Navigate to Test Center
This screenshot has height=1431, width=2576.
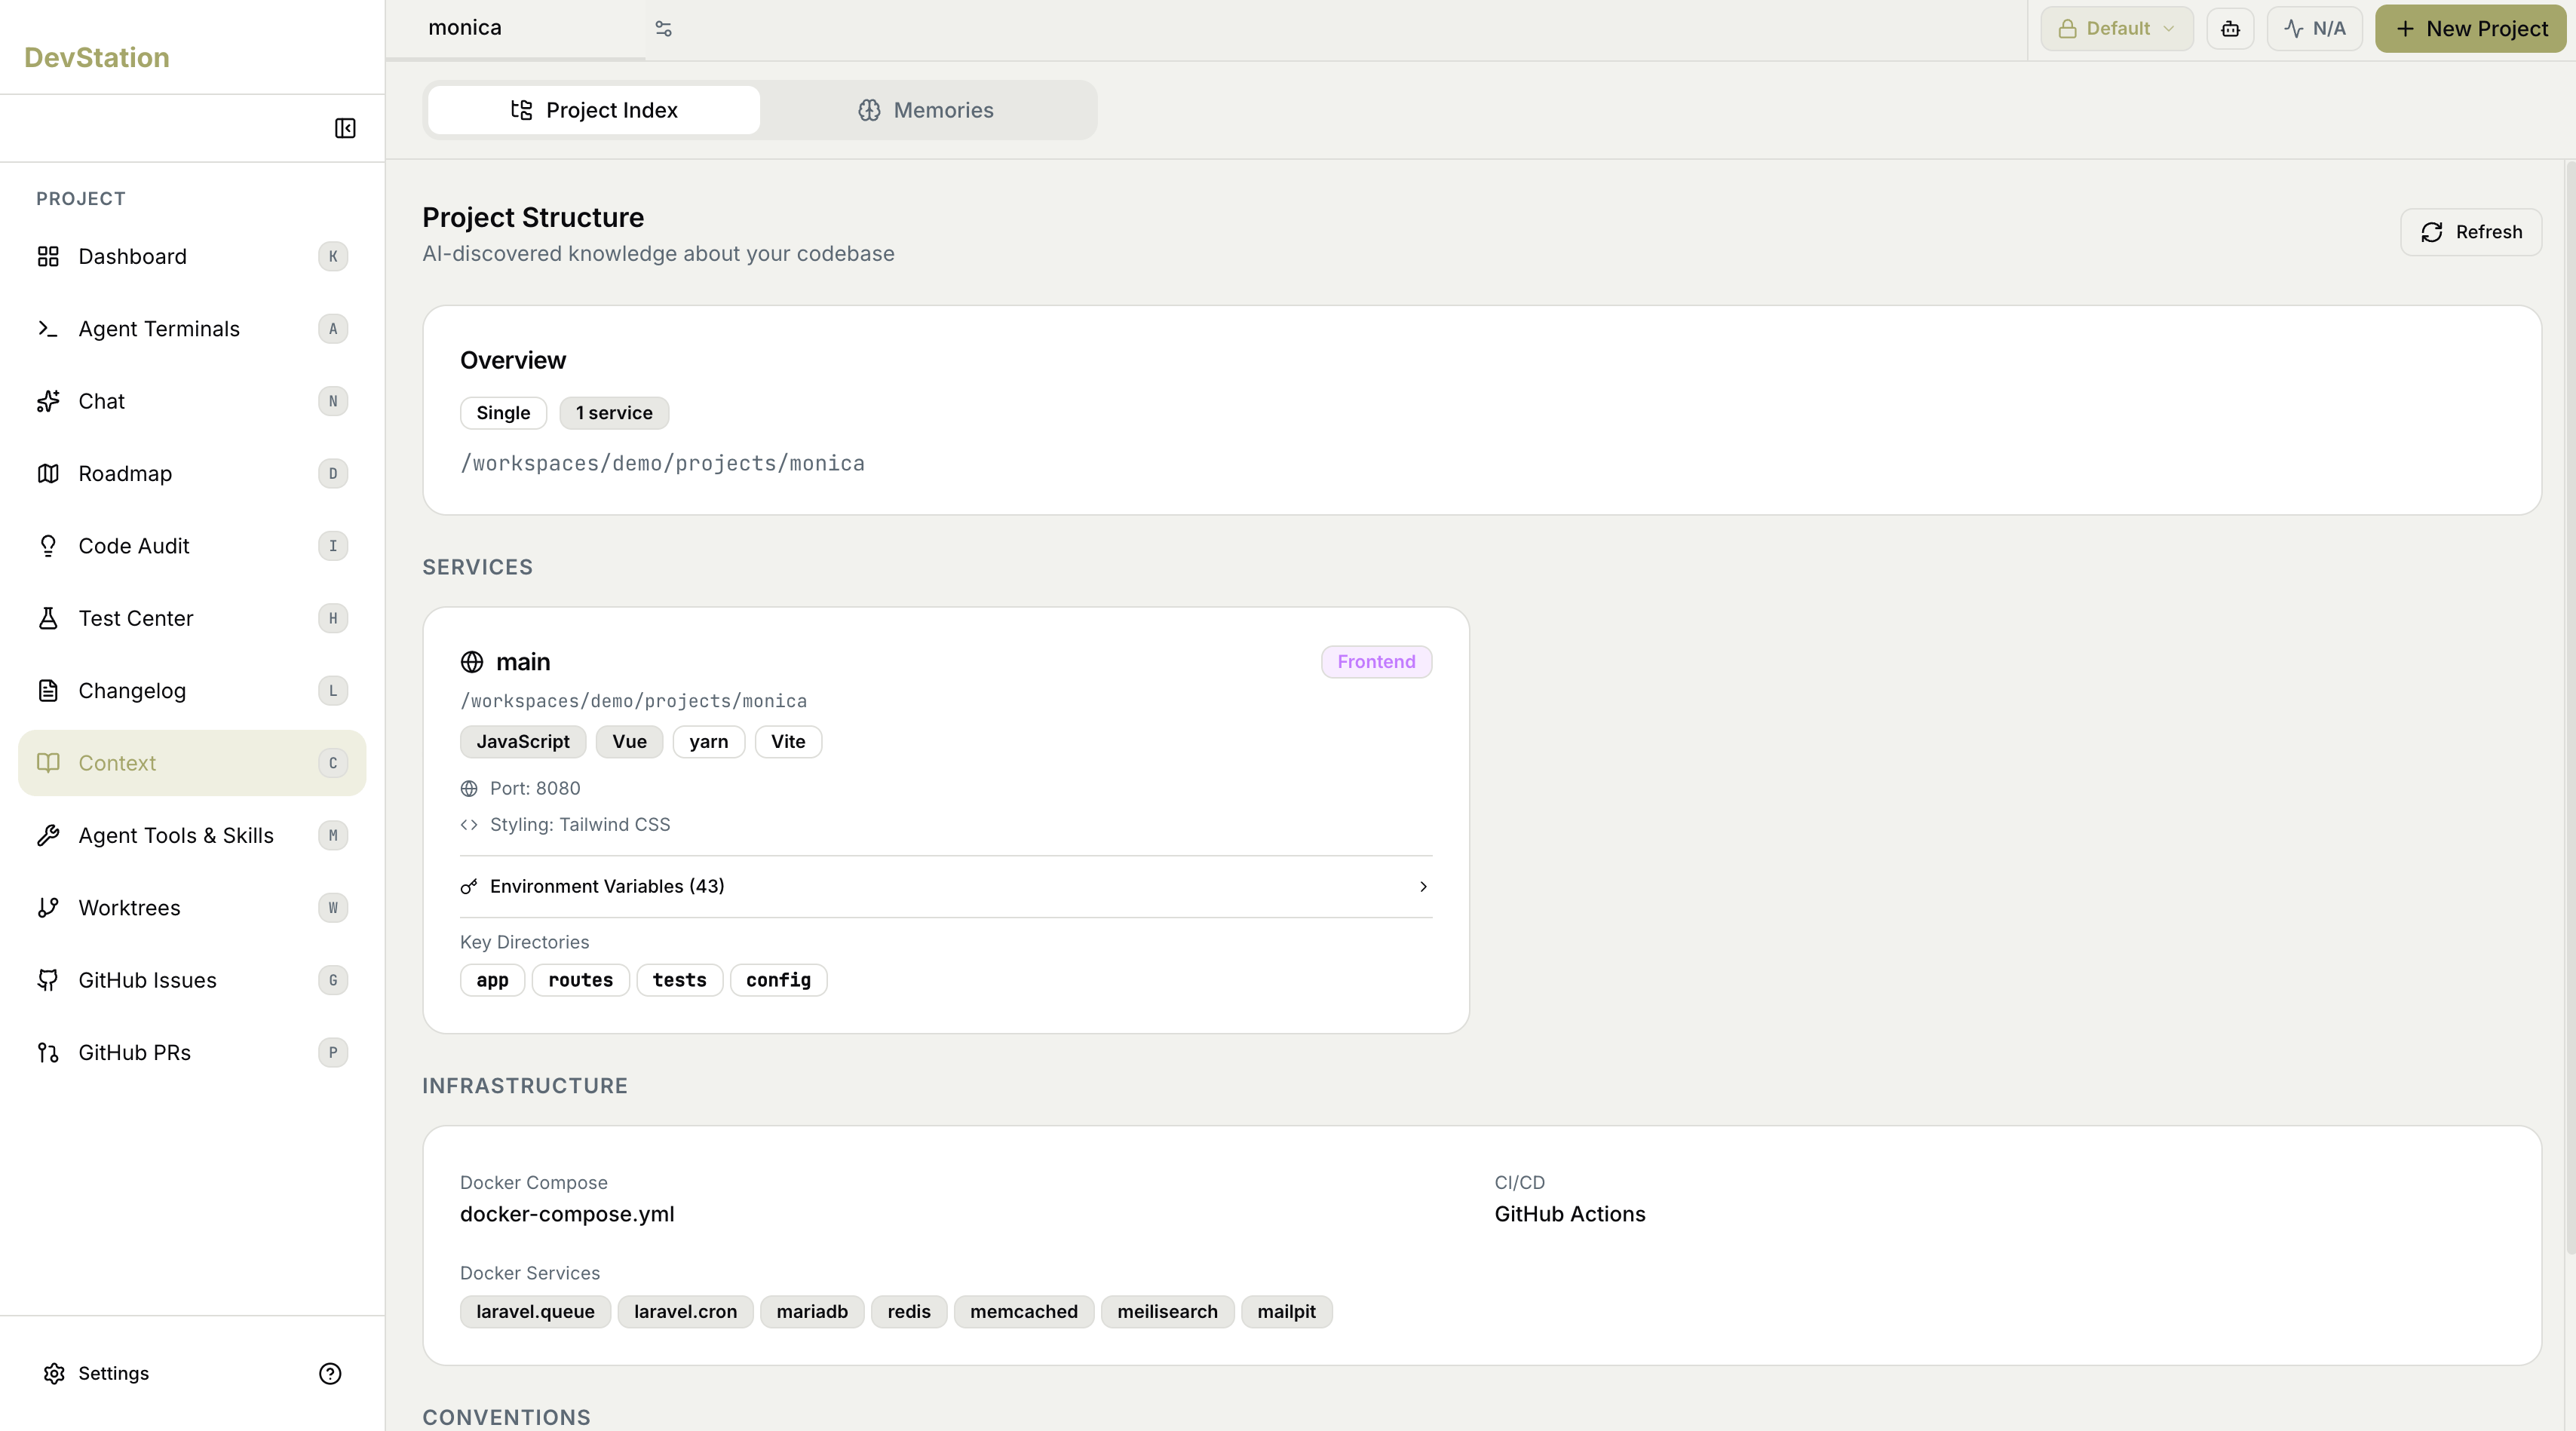(x=192, y=618)
